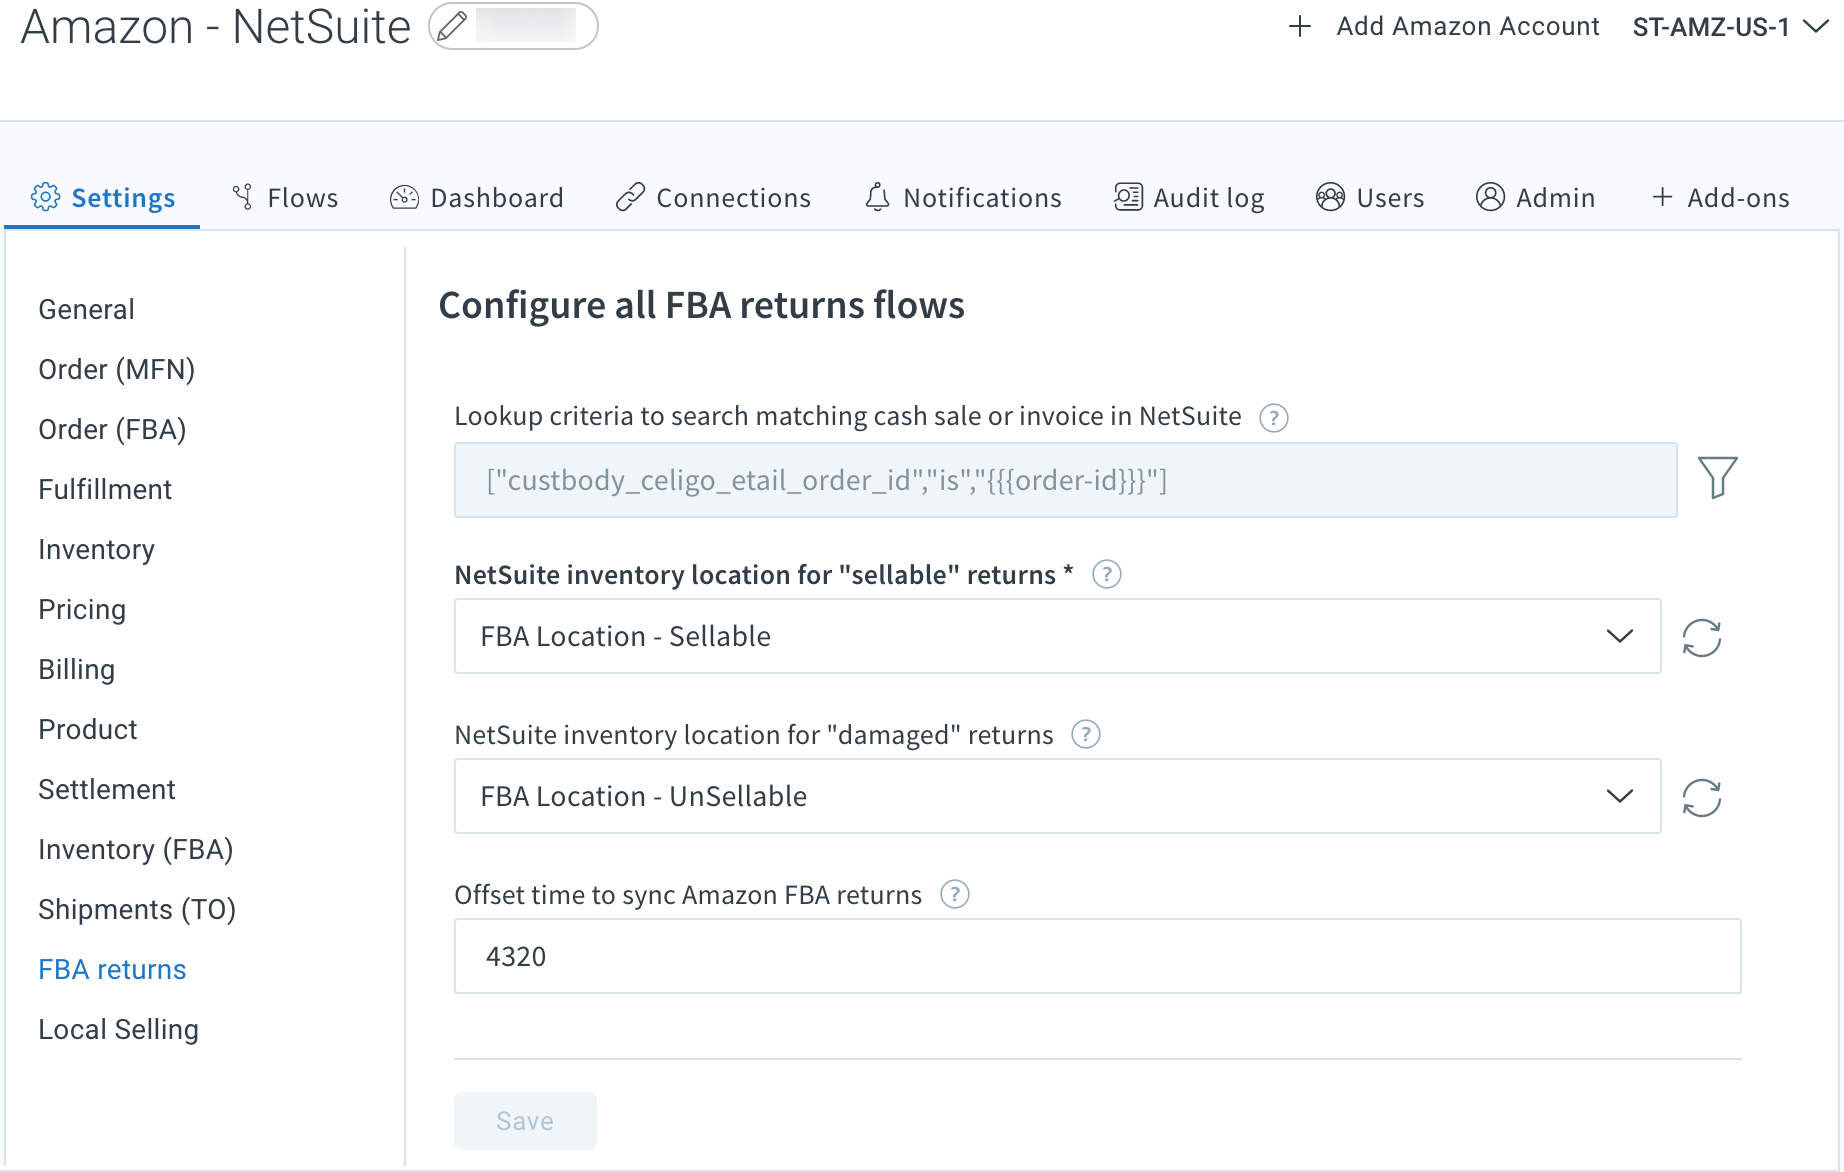Go to the Audit log tab
This screenshot has height=1172, width=1844.
(1189, 198)
